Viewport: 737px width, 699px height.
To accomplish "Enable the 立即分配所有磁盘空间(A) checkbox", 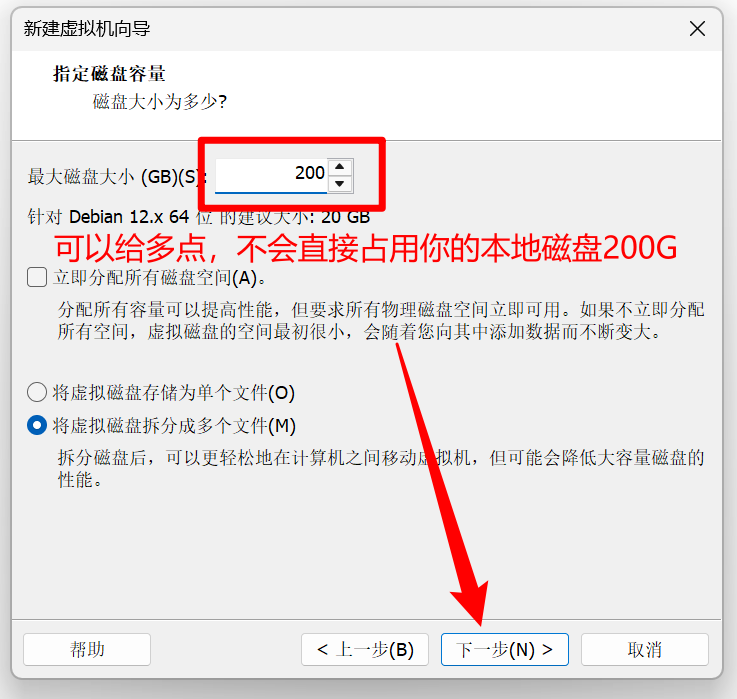I will tap(37, 277).
